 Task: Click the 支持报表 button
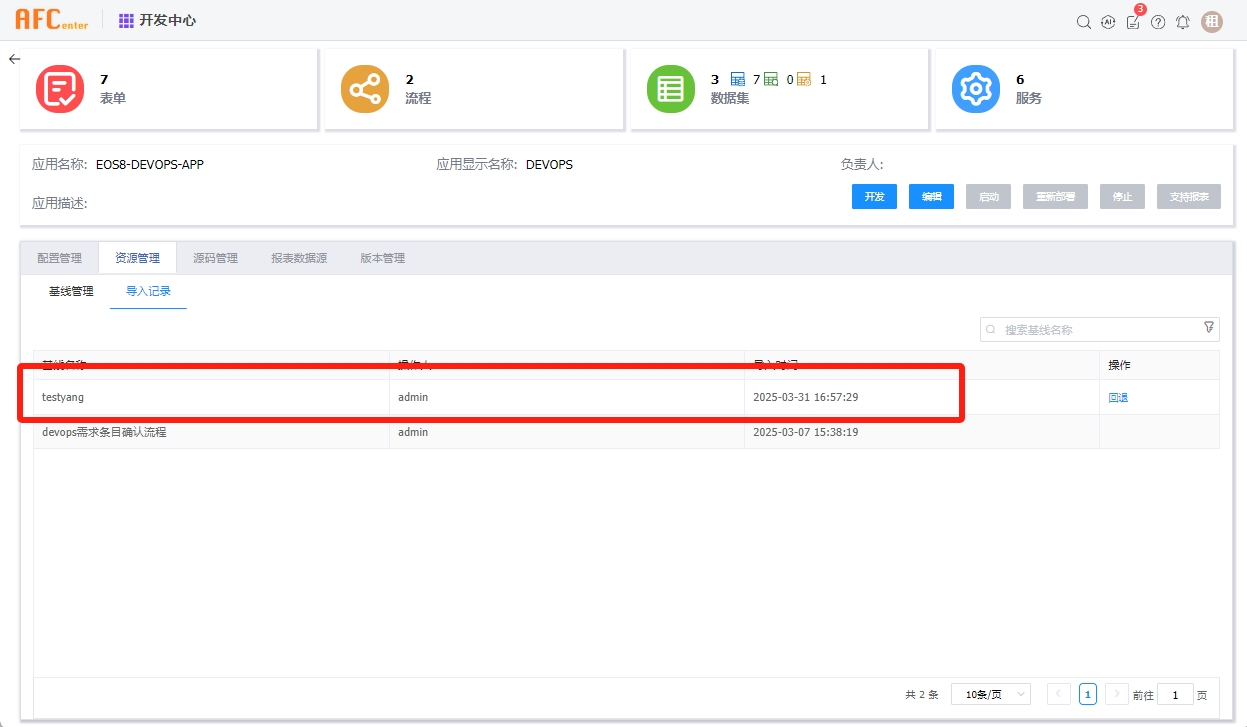coord(1189,197)
